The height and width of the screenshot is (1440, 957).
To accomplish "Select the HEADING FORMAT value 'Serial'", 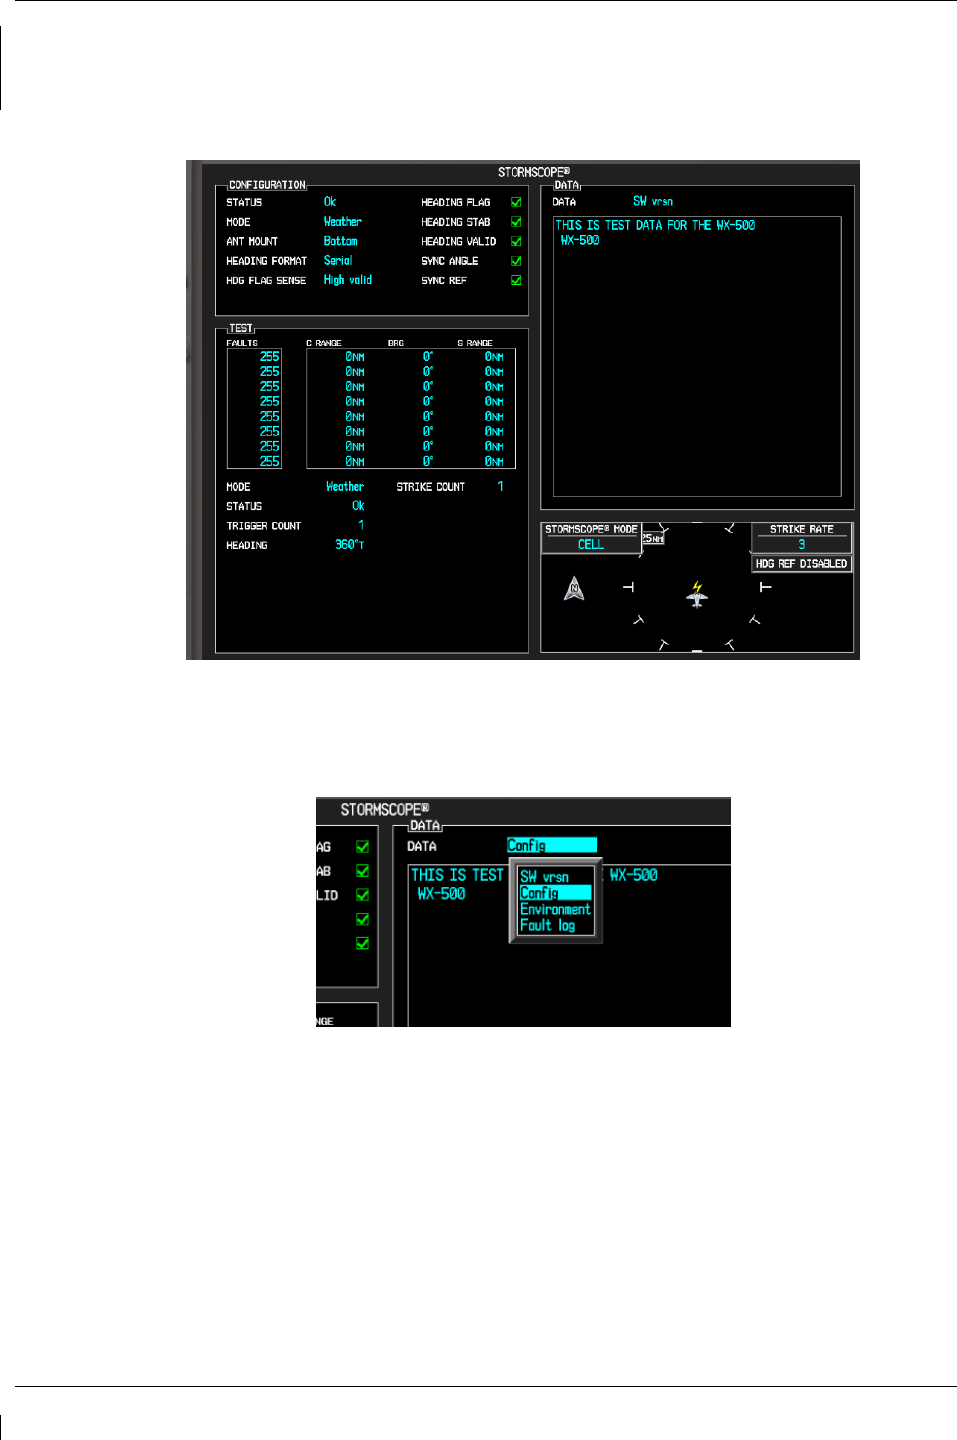I will click(338, 261).
